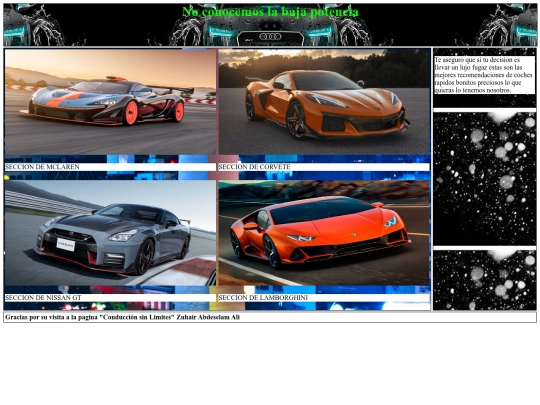Click the SECCION DE LAMBORGHINI label
540x405 pixels.
click(x=263, y=298)
